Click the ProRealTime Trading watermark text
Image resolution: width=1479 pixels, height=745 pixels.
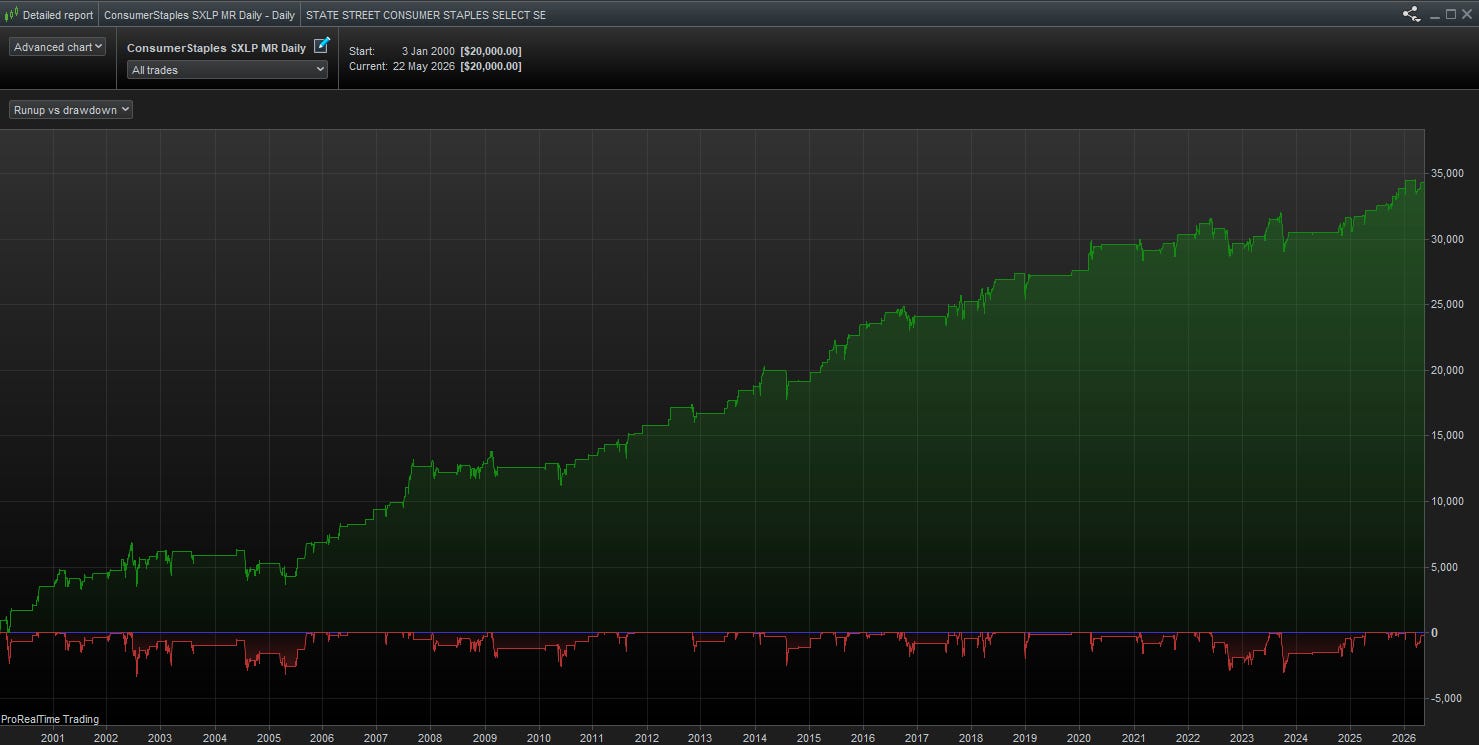pos(50,719)
